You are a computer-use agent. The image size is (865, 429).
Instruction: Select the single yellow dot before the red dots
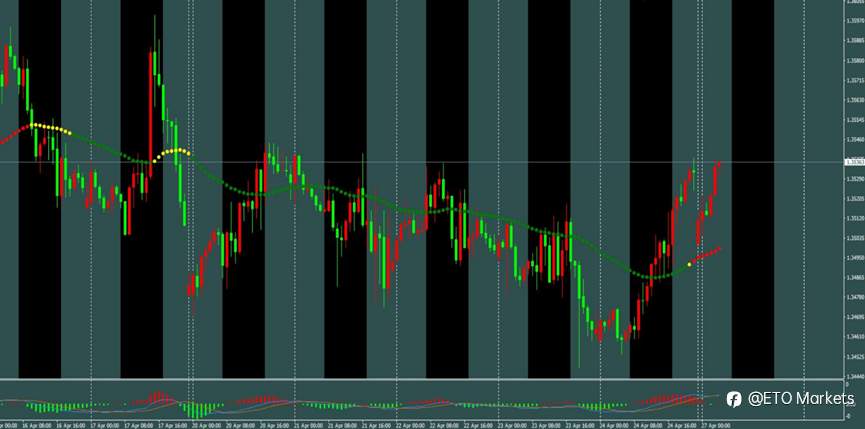(x=690, y=265)
